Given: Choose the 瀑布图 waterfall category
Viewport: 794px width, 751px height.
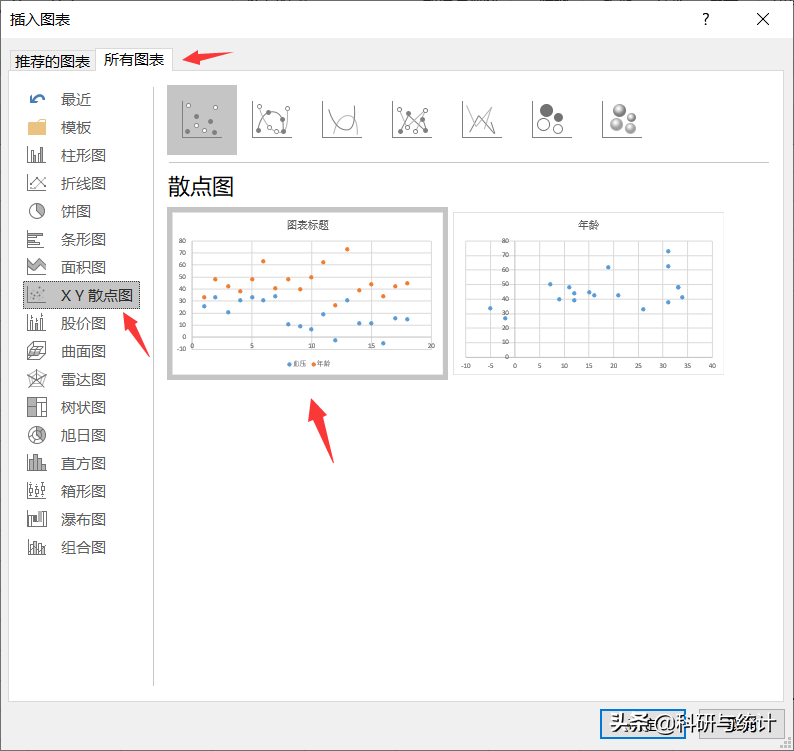Looking at the screenshot, I should pos(82,519).
